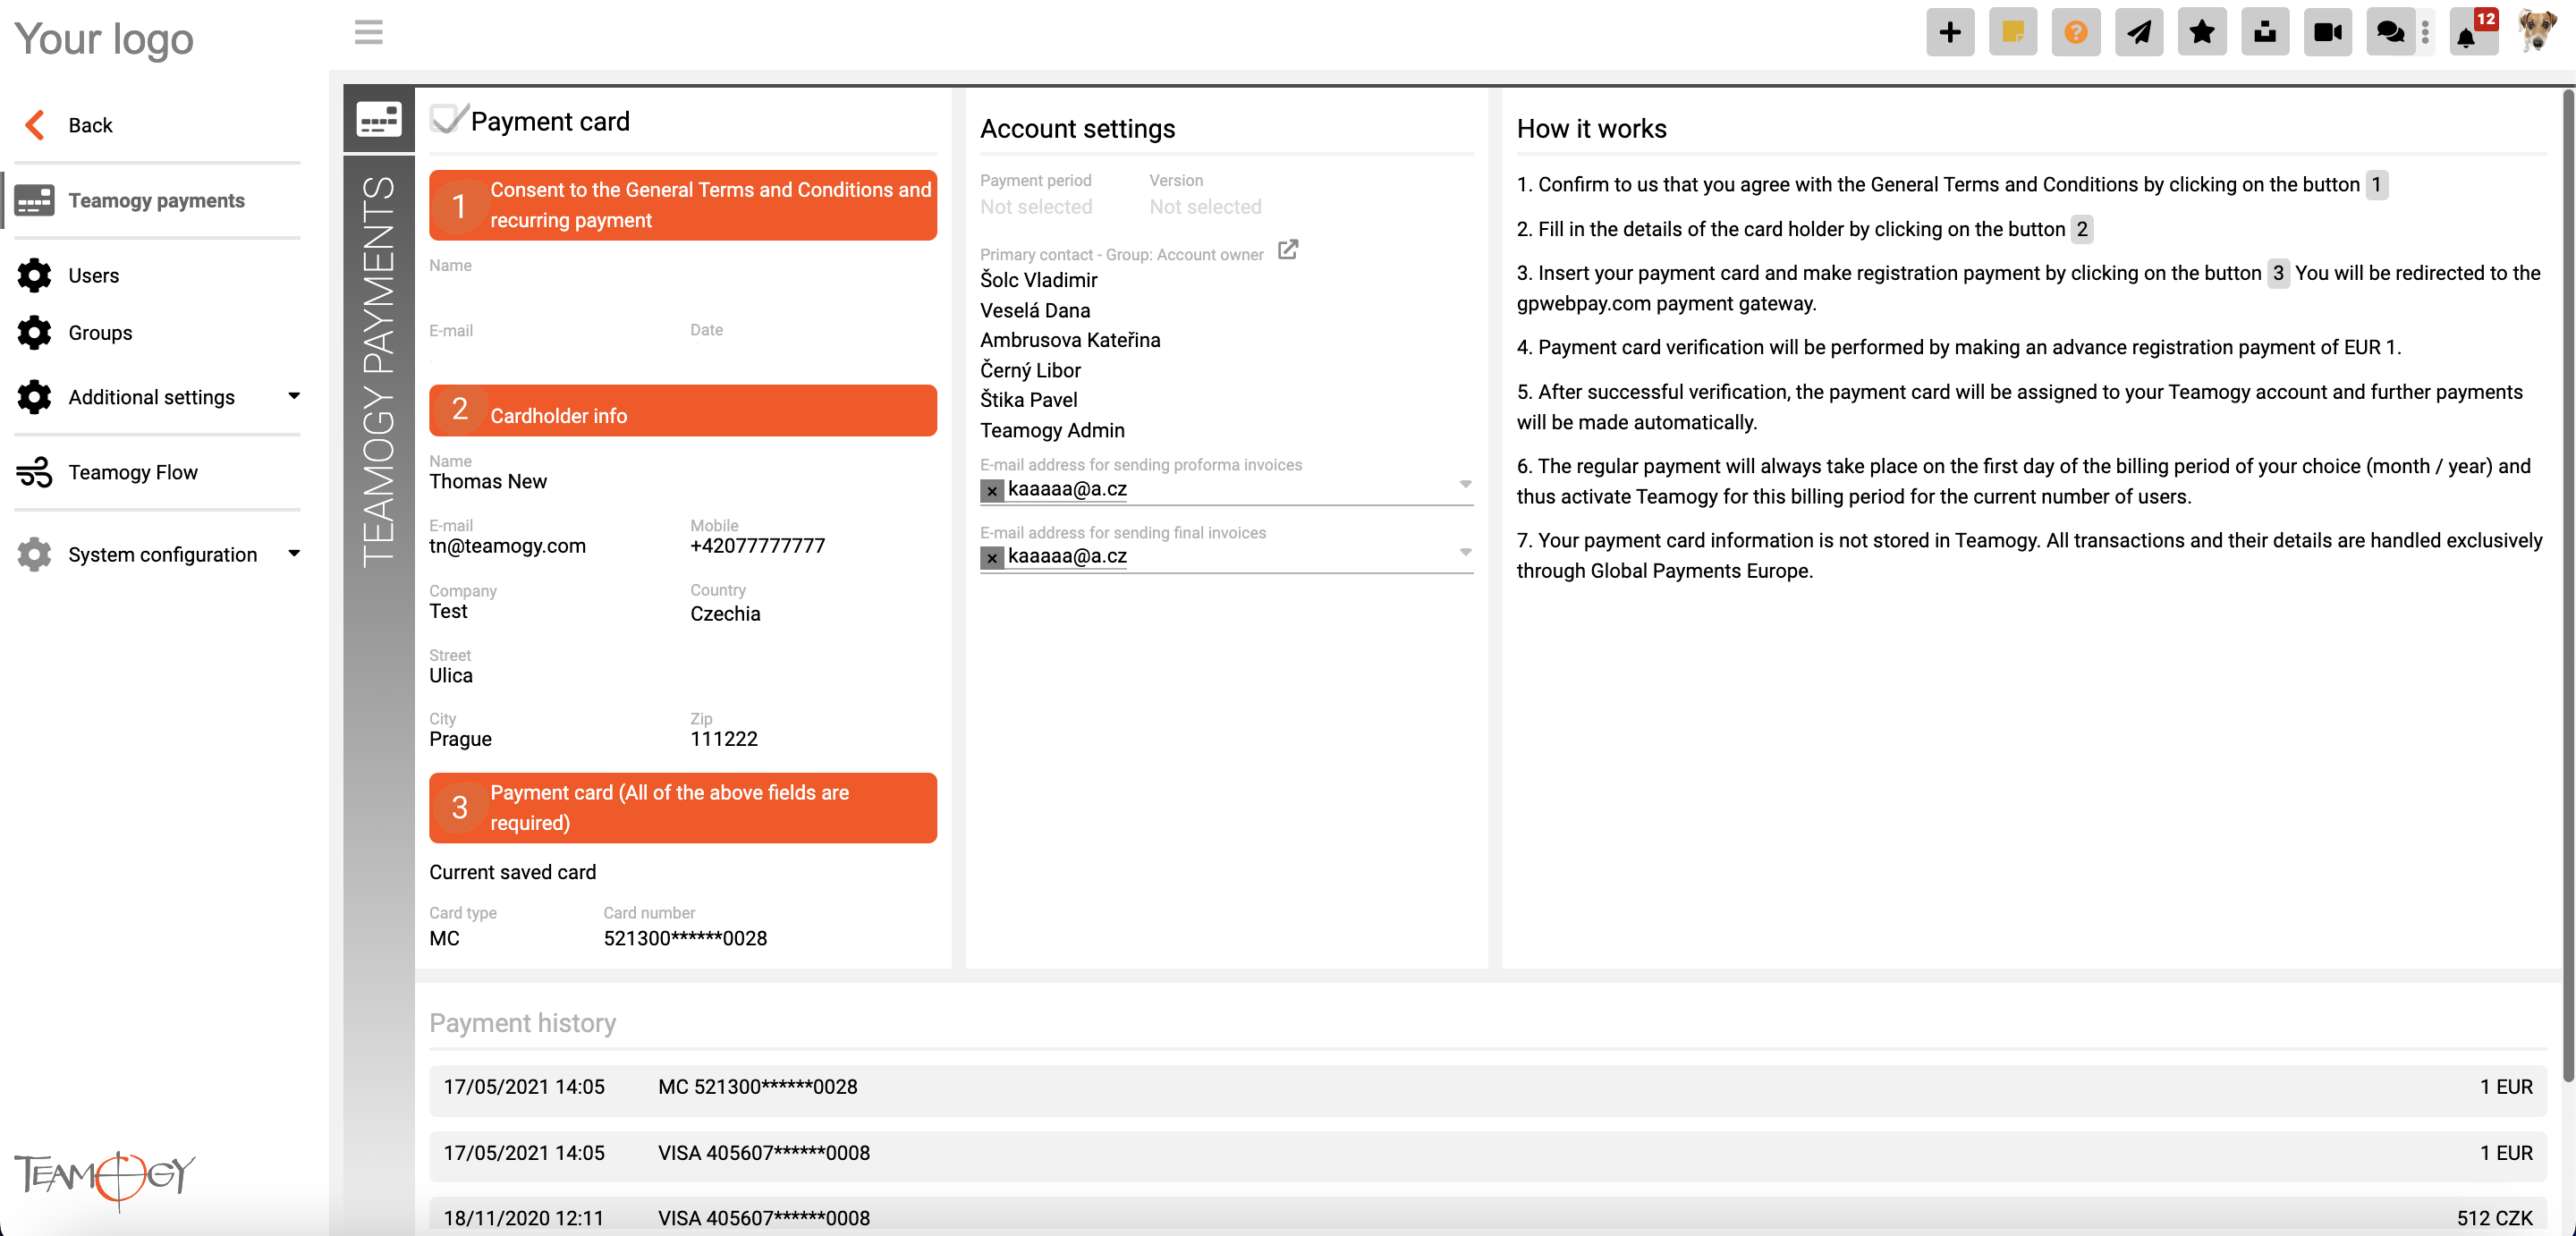Click Consent to General Terms button 1
The height and width of the screenshot is (1236, 2576).
(683, 205)
